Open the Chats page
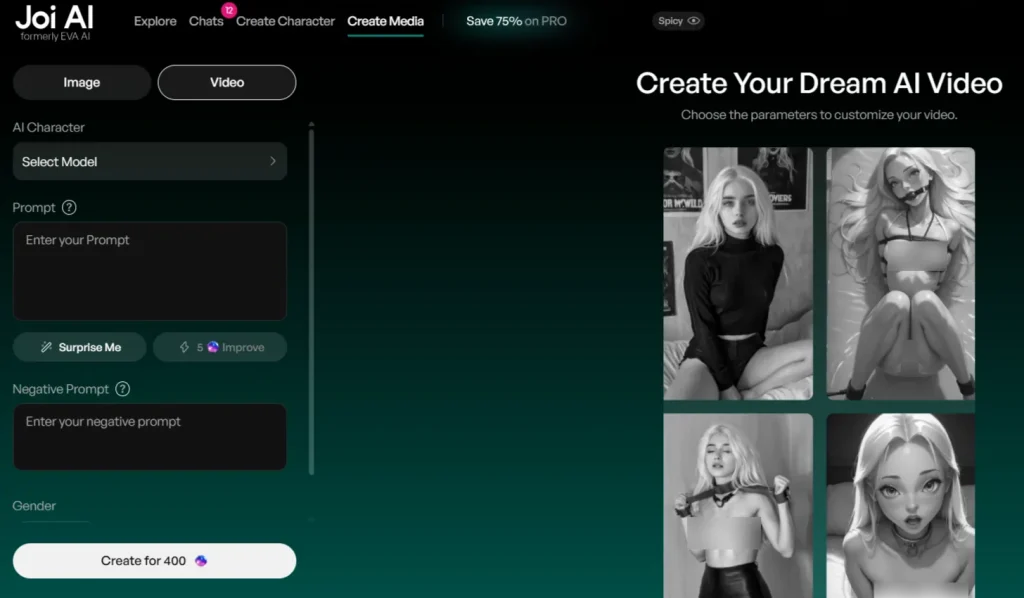 206,21
